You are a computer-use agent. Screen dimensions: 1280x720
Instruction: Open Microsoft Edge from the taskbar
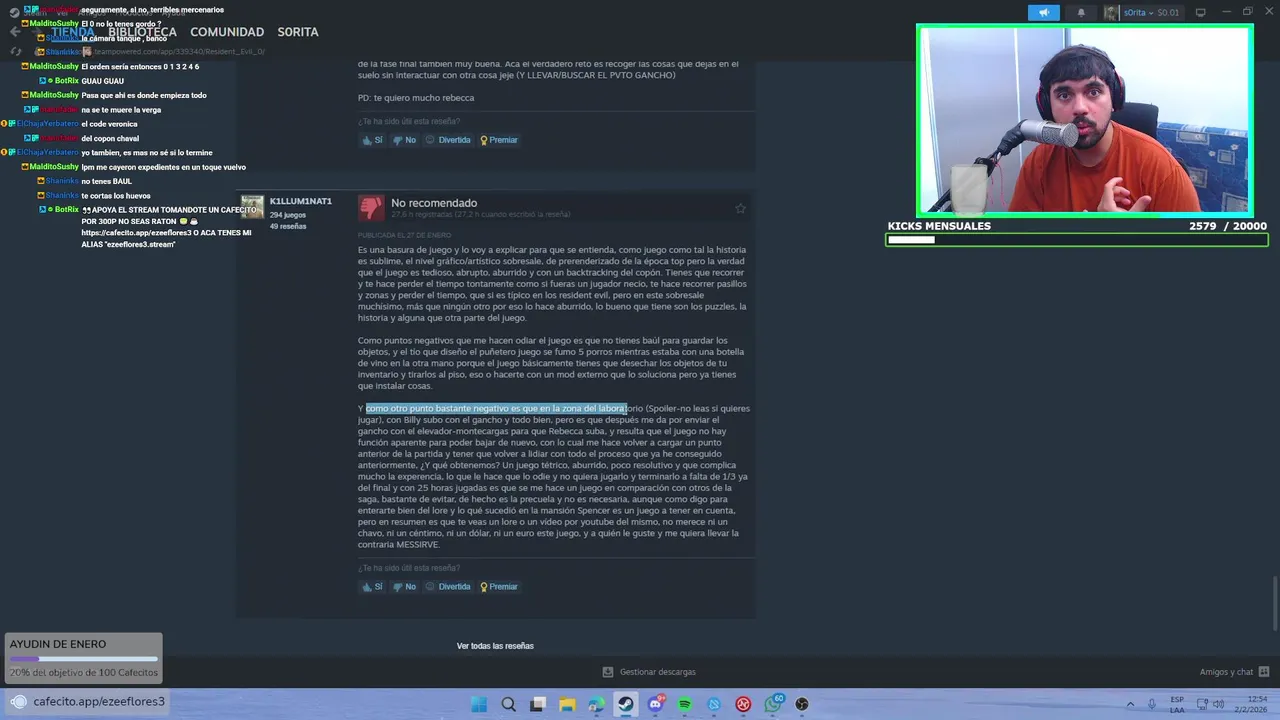point(596,704)
